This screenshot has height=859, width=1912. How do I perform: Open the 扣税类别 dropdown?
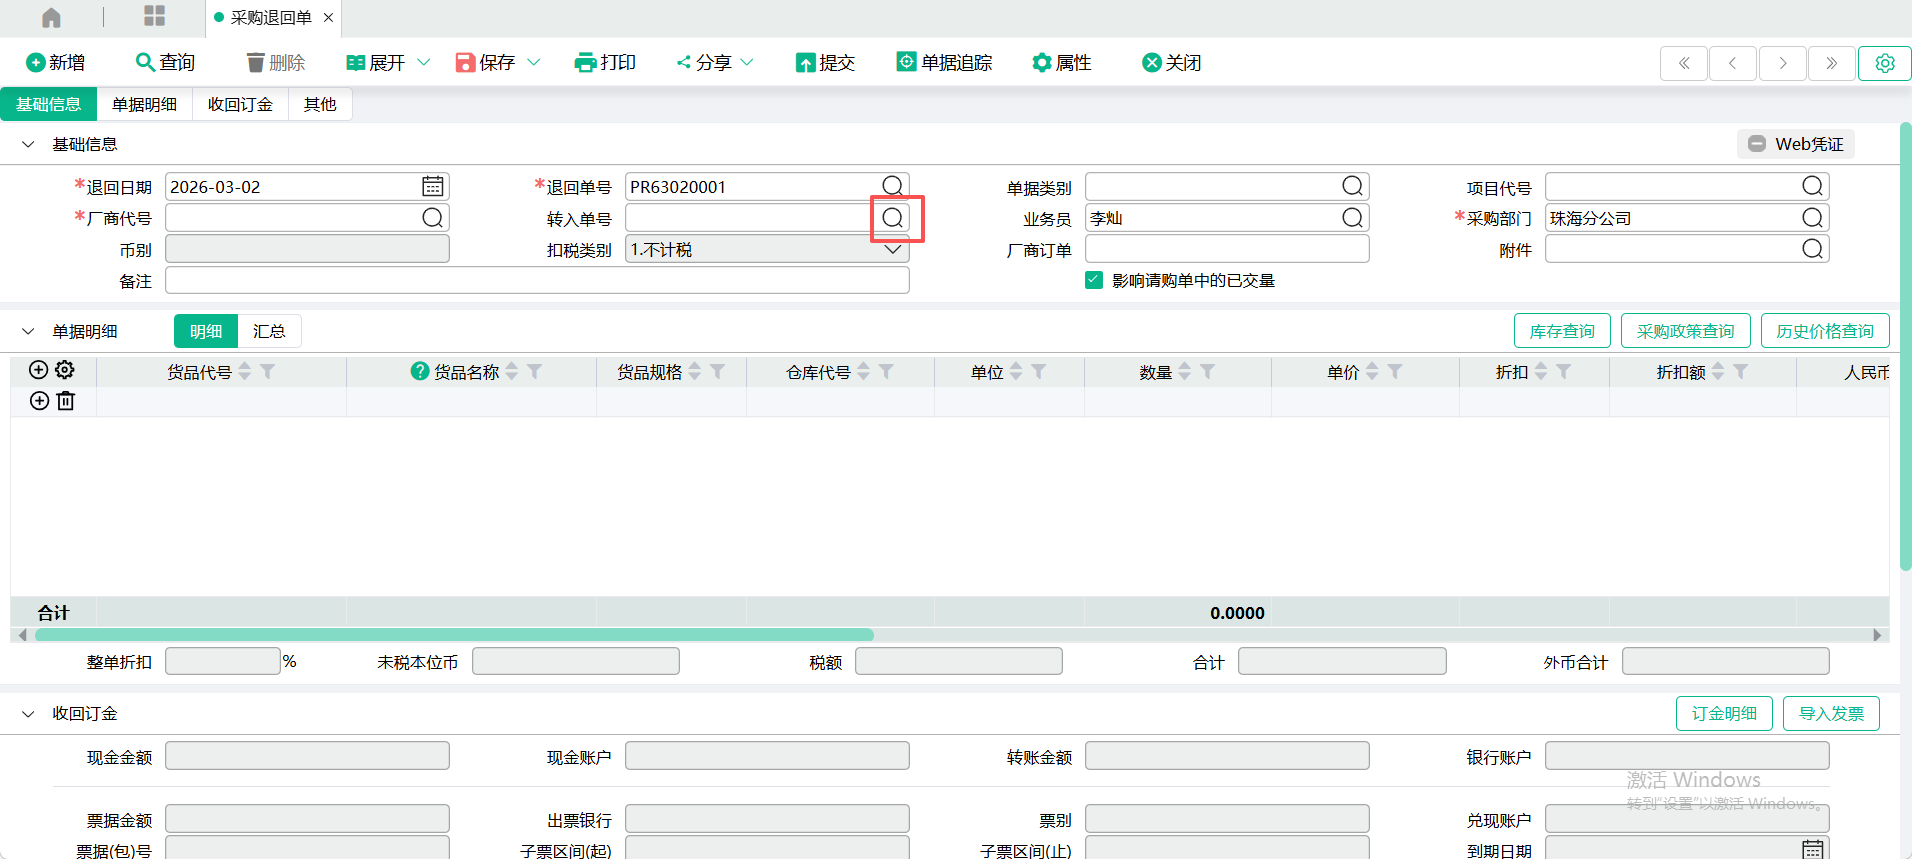[x=892, y=249]
